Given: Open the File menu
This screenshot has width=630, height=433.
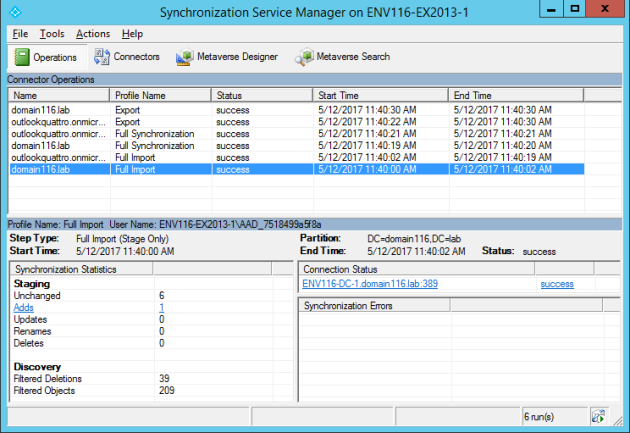Looking at the screenshot, I should [20, 34].
